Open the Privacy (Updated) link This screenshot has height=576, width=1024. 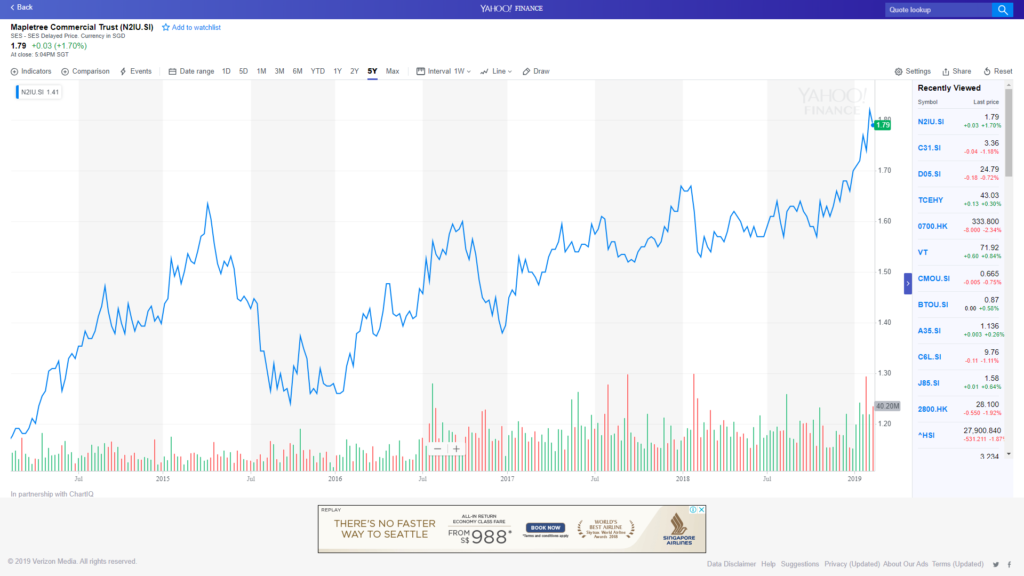coord(852,564)
